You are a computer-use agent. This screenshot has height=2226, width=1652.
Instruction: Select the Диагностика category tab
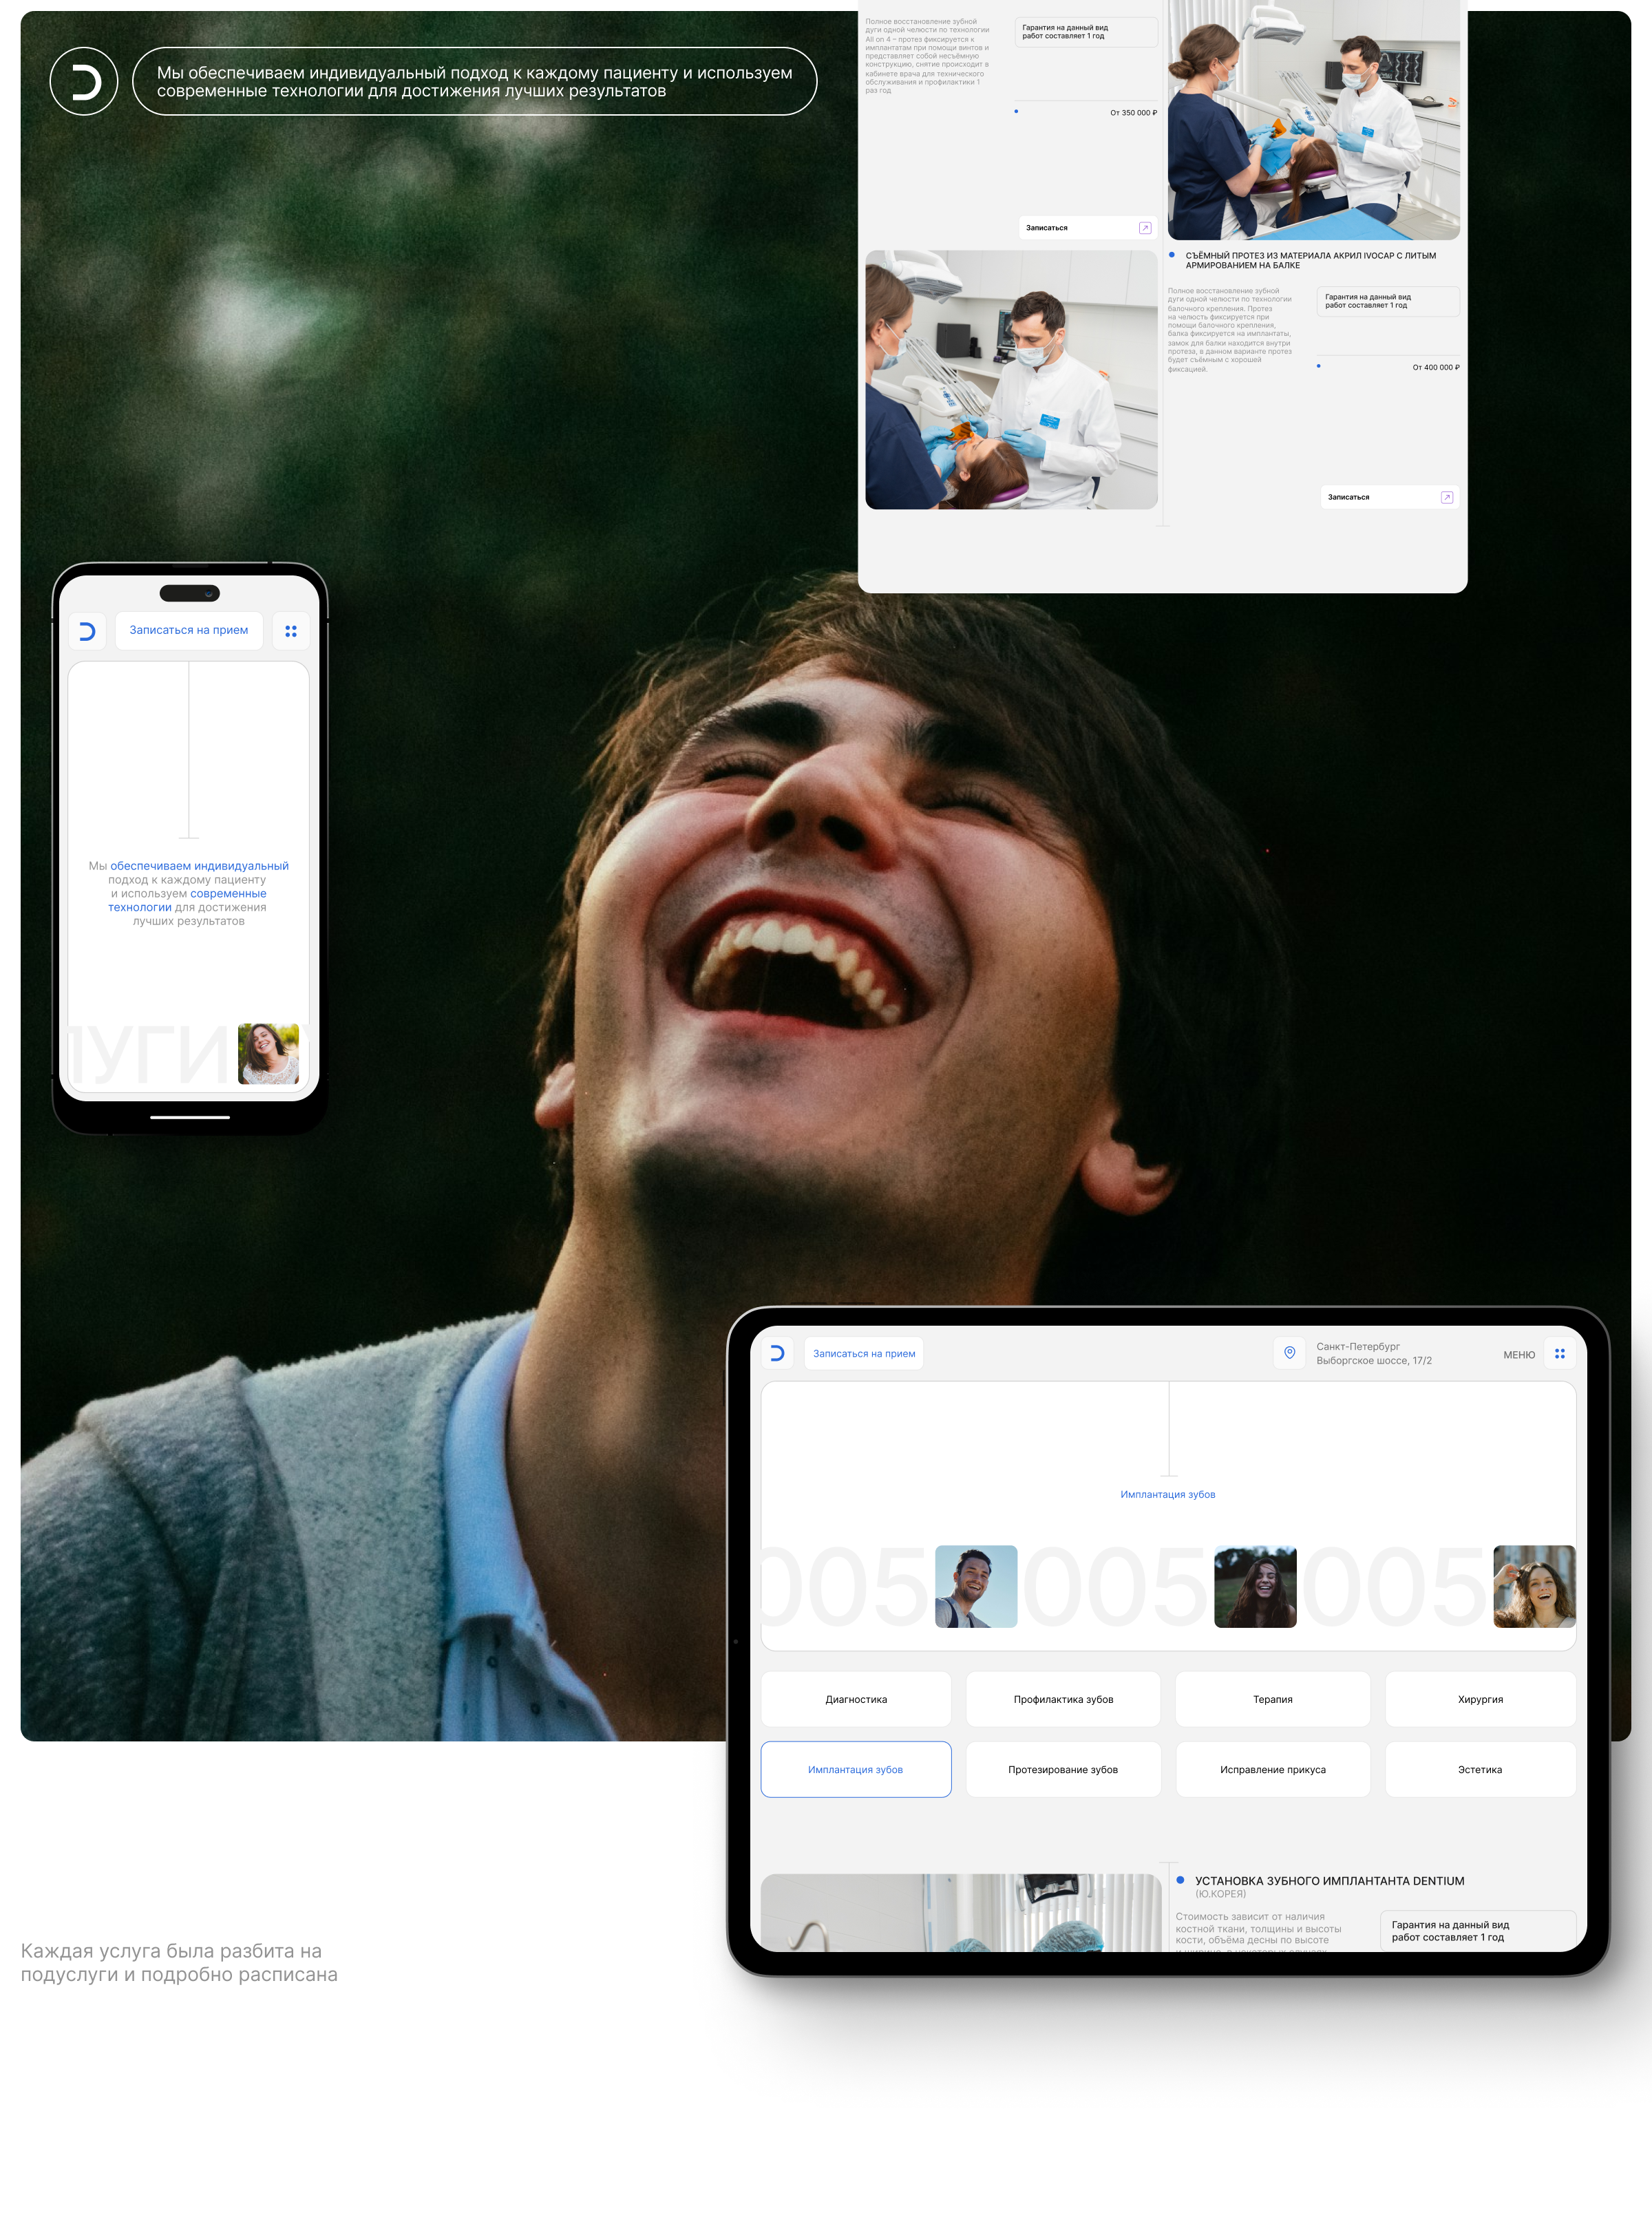(x=856, y=1699)
